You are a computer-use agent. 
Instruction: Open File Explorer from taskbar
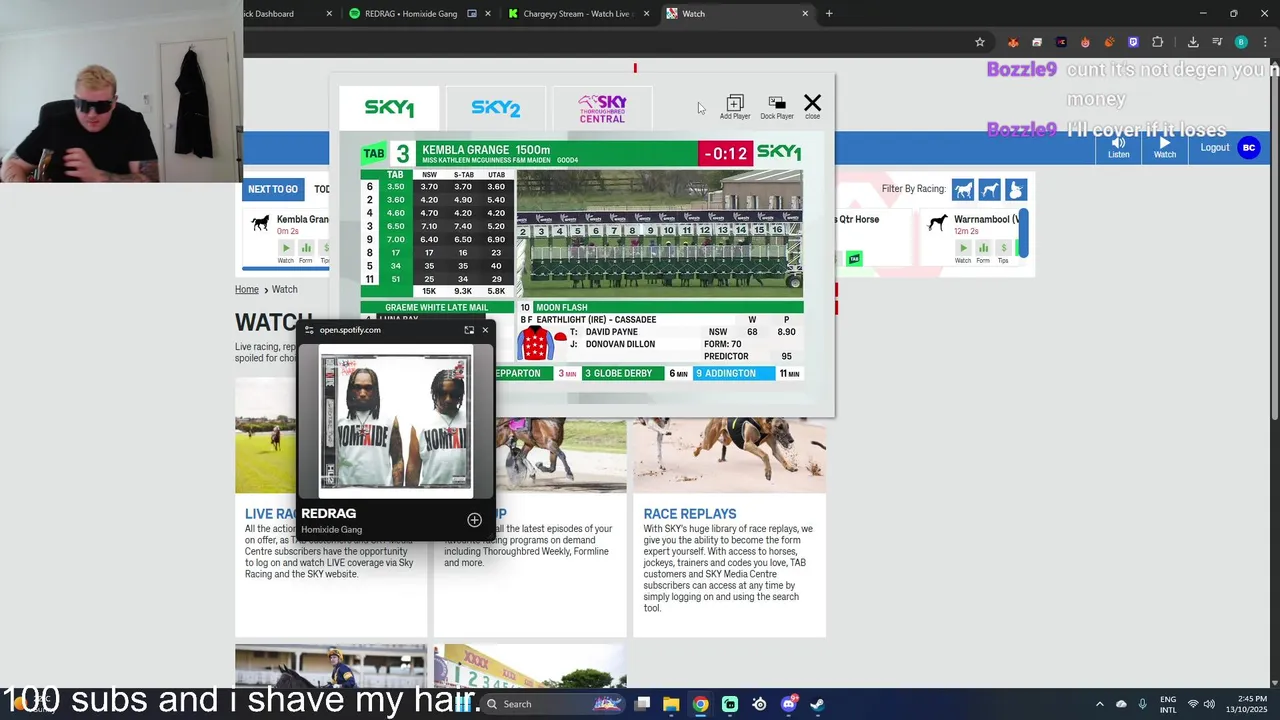[x=671, y=704]
